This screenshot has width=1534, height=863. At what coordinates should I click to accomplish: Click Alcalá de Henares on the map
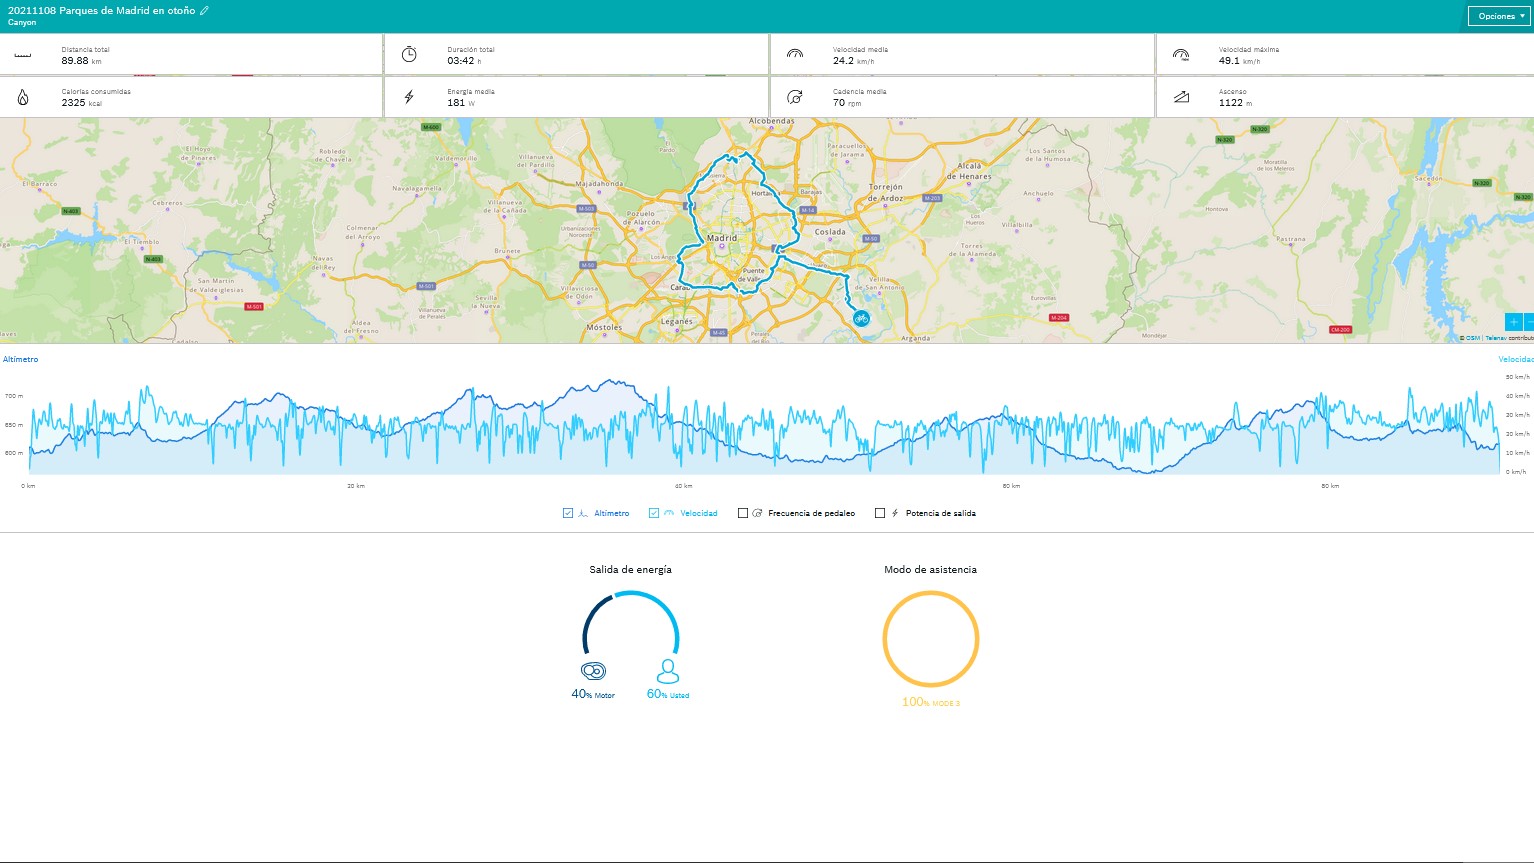(969, 171)
